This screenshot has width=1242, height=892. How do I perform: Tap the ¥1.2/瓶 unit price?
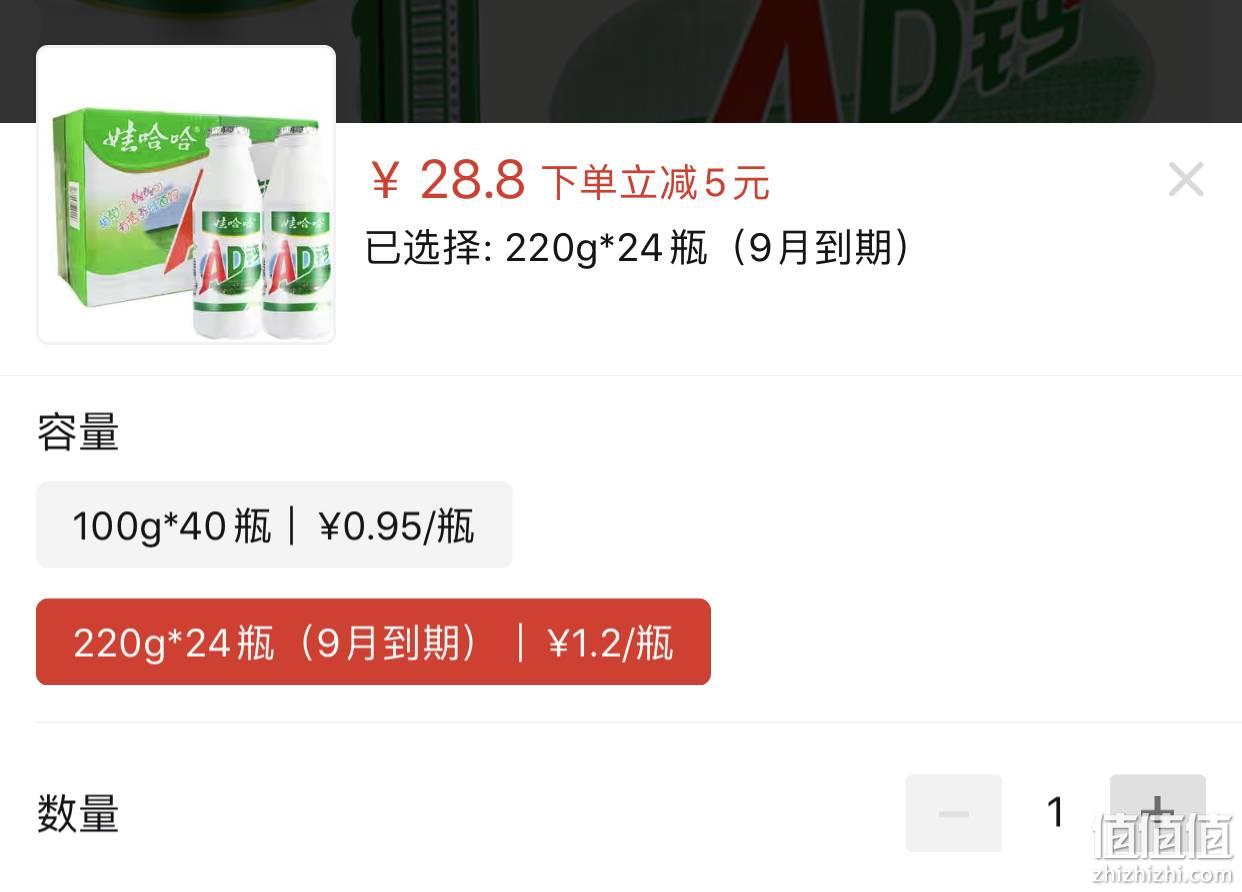[610, 642]
